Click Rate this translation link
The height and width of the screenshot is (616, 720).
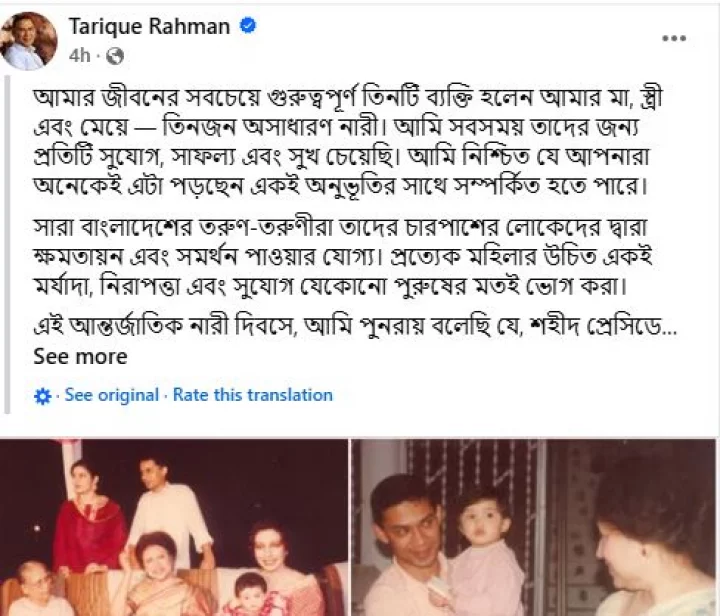pyautogui.click(x=253, y=395)
